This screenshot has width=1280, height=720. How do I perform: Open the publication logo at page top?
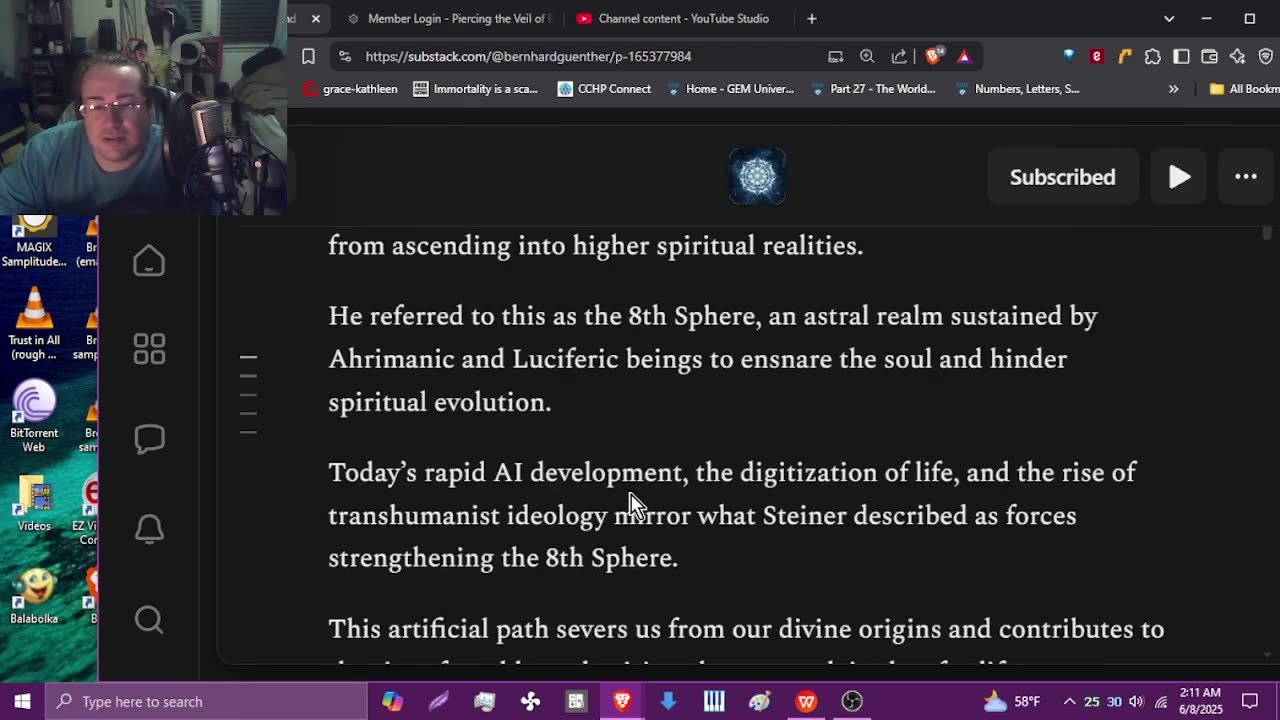tap(757, 177)
